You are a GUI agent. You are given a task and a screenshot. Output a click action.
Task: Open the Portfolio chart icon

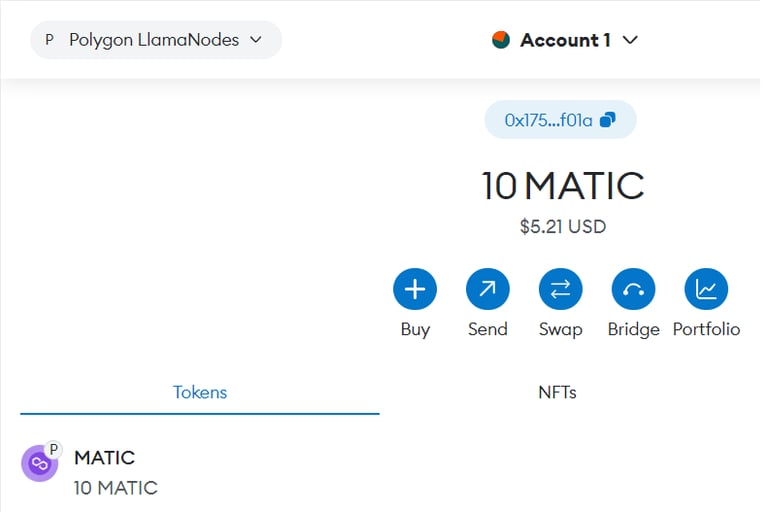pyautogui.click(x=706, y=289)
